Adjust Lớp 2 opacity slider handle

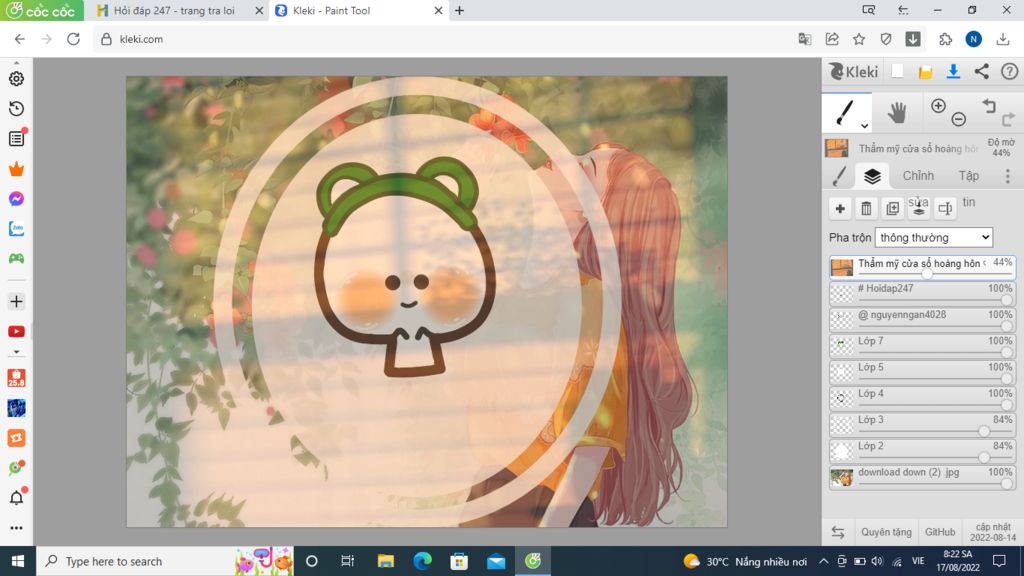click(984, 457)
